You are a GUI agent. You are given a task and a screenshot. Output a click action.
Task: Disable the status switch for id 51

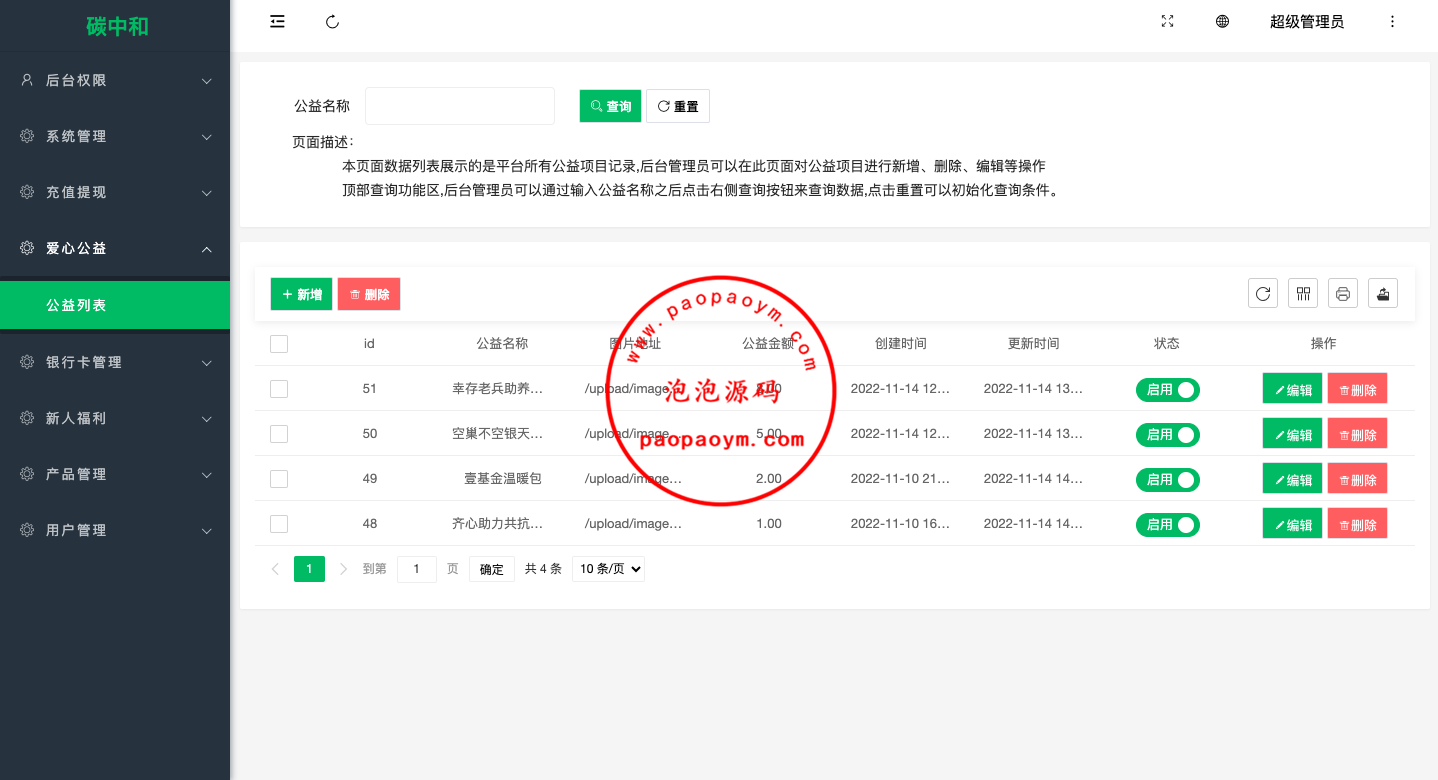pos(1167,390)
